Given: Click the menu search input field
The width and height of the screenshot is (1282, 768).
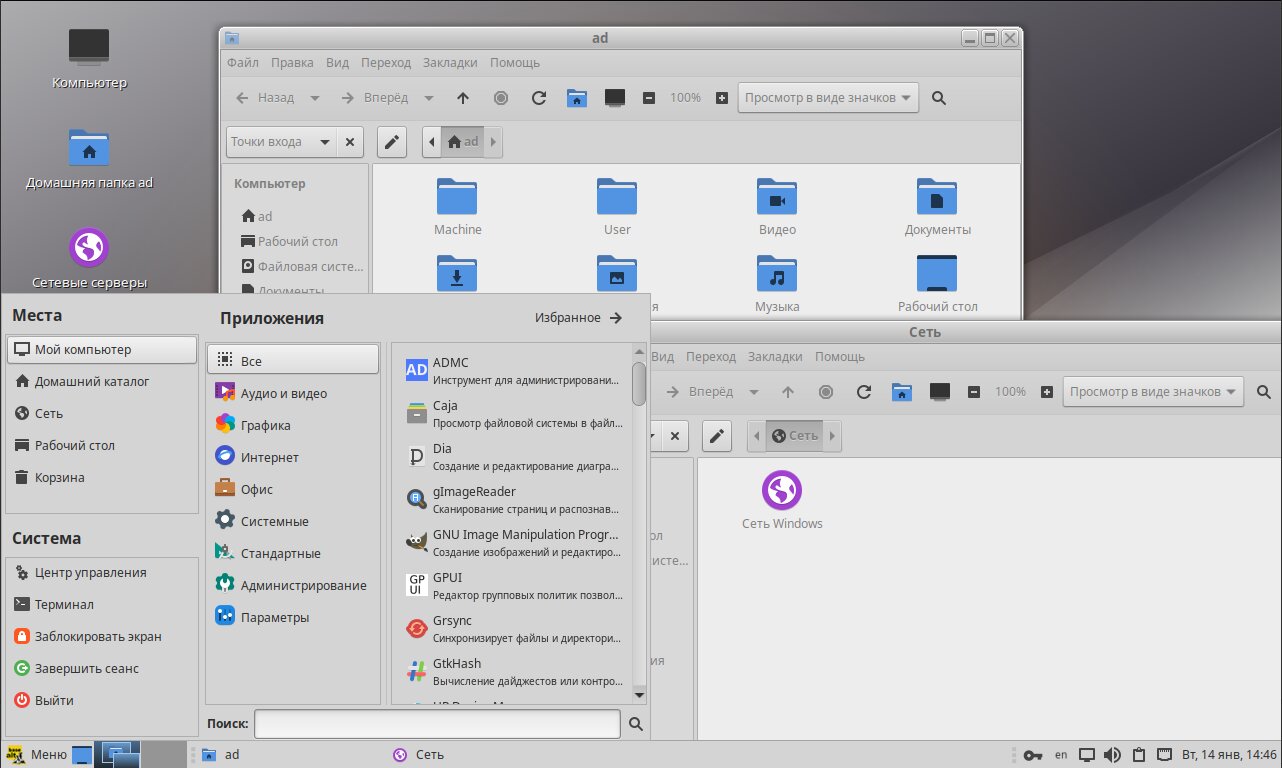Looking at the screenshot, I should [x=437, y=723].
